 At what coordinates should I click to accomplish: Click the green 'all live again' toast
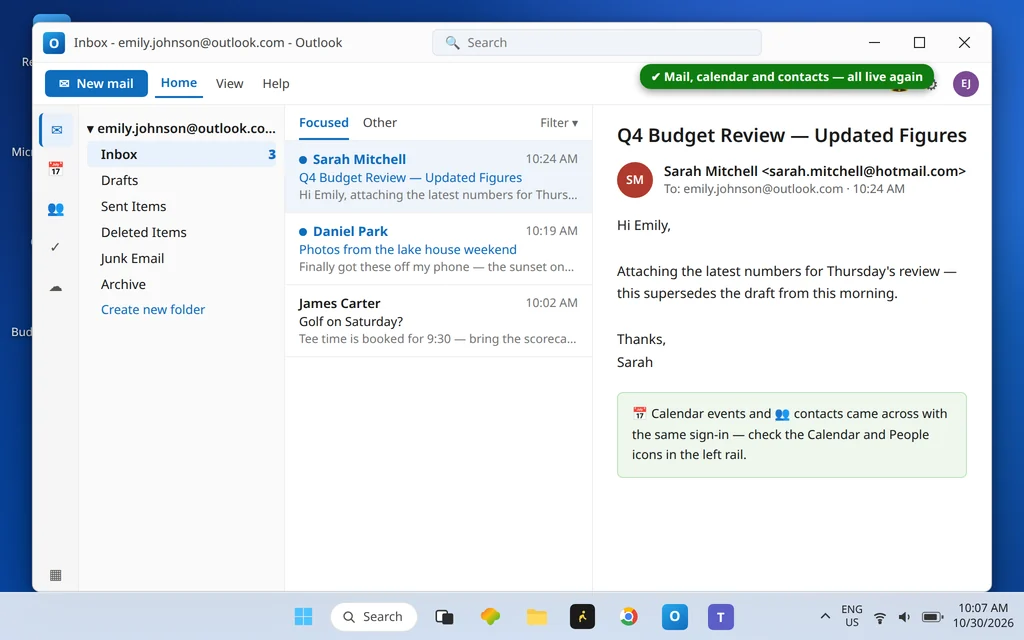[x=786, y=77]
